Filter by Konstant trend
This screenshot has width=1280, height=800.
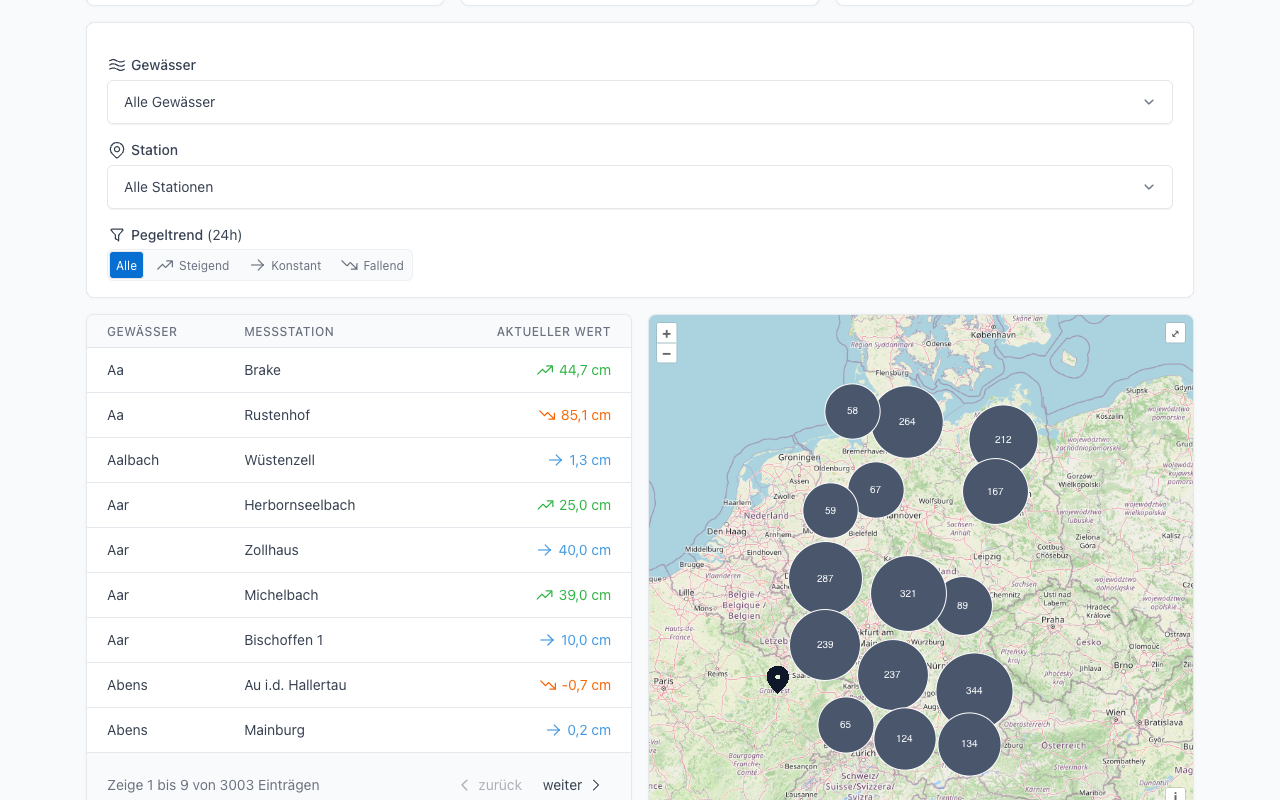[x=285, y=265]
